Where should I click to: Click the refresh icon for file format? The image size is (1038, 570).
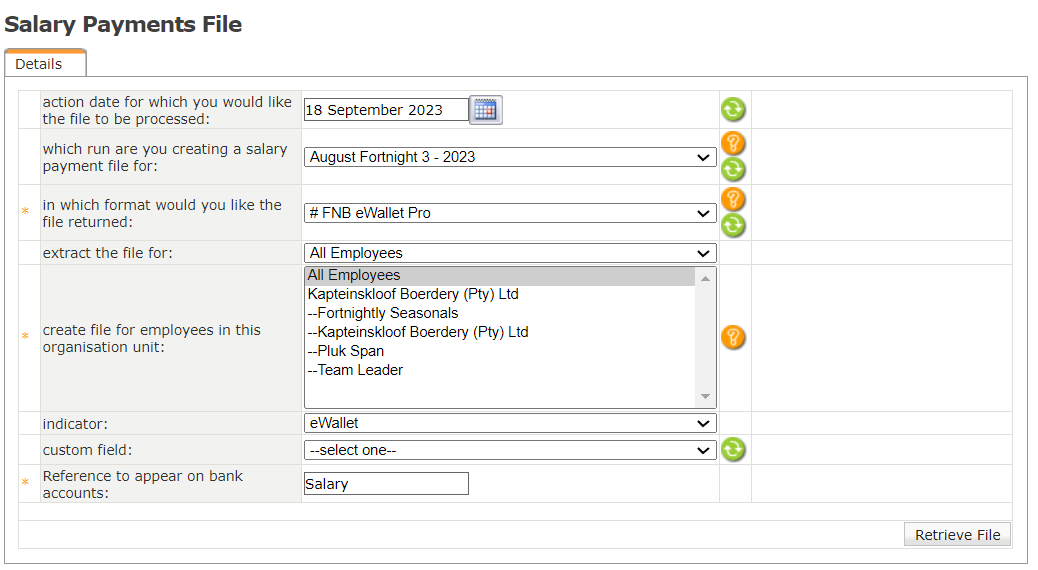click(733, 225)
